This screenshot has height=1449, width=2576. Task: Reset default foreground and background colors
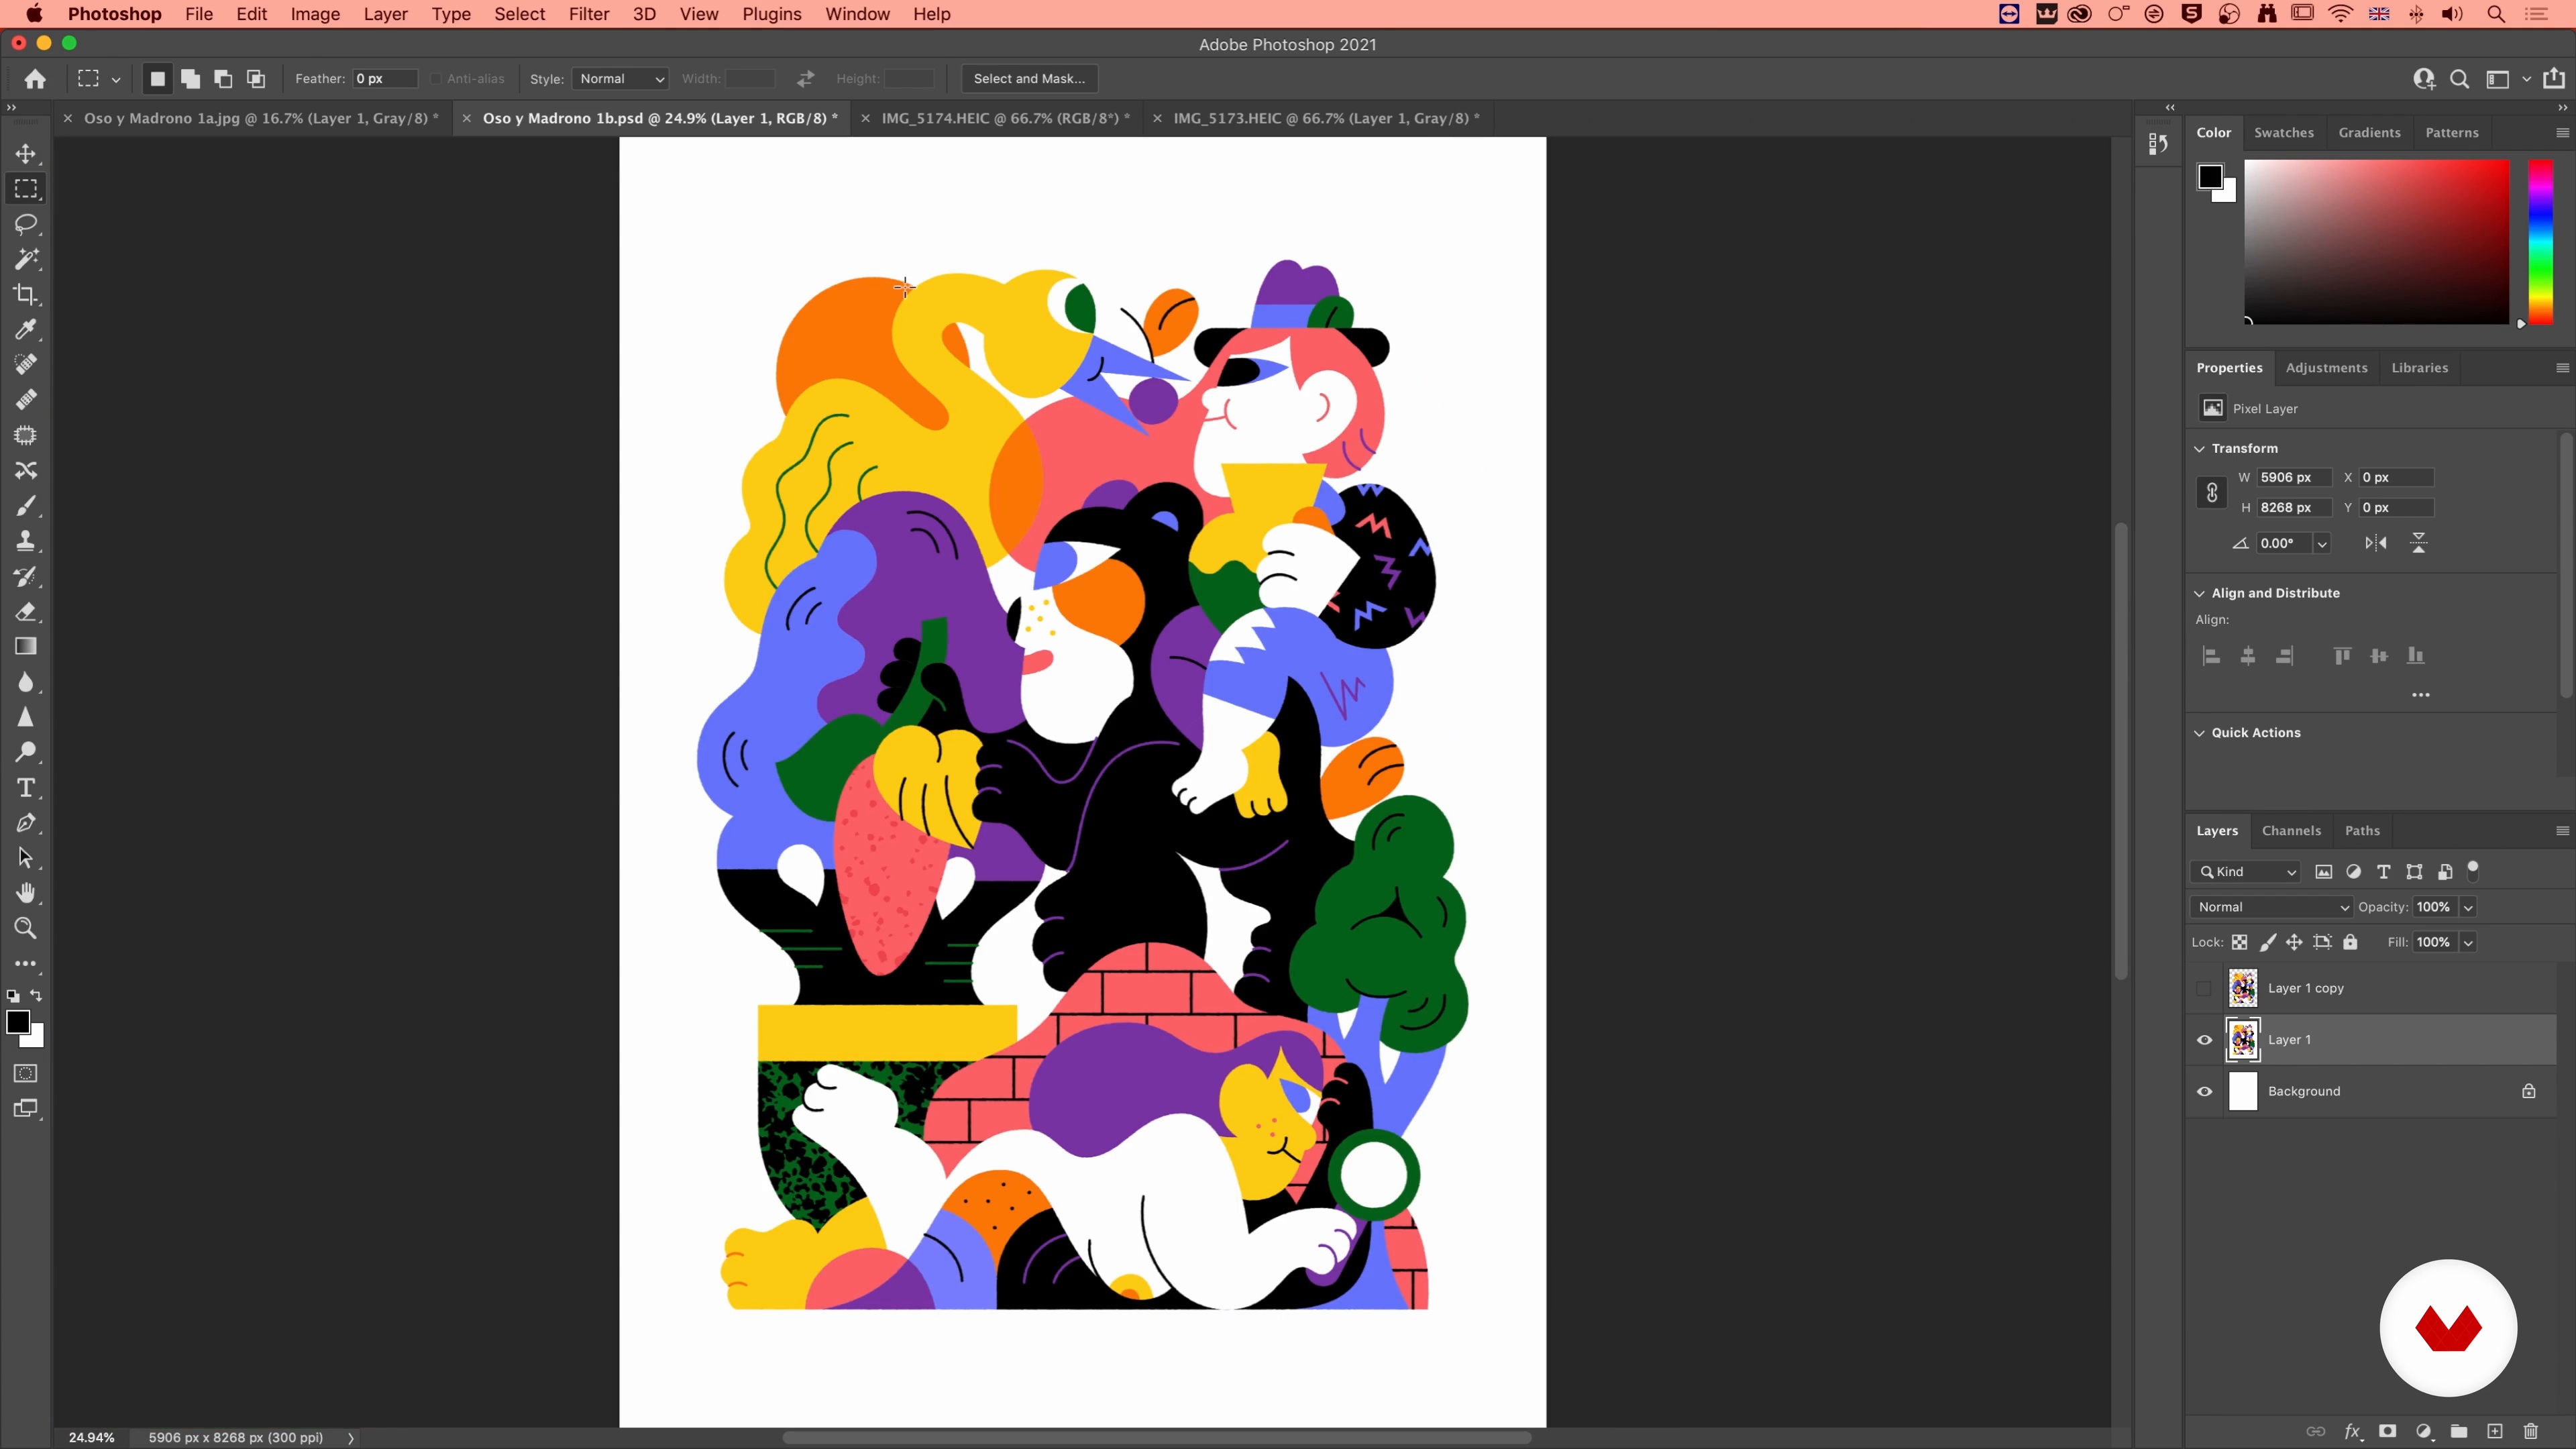pyautogui.click(x=13, y=996)
